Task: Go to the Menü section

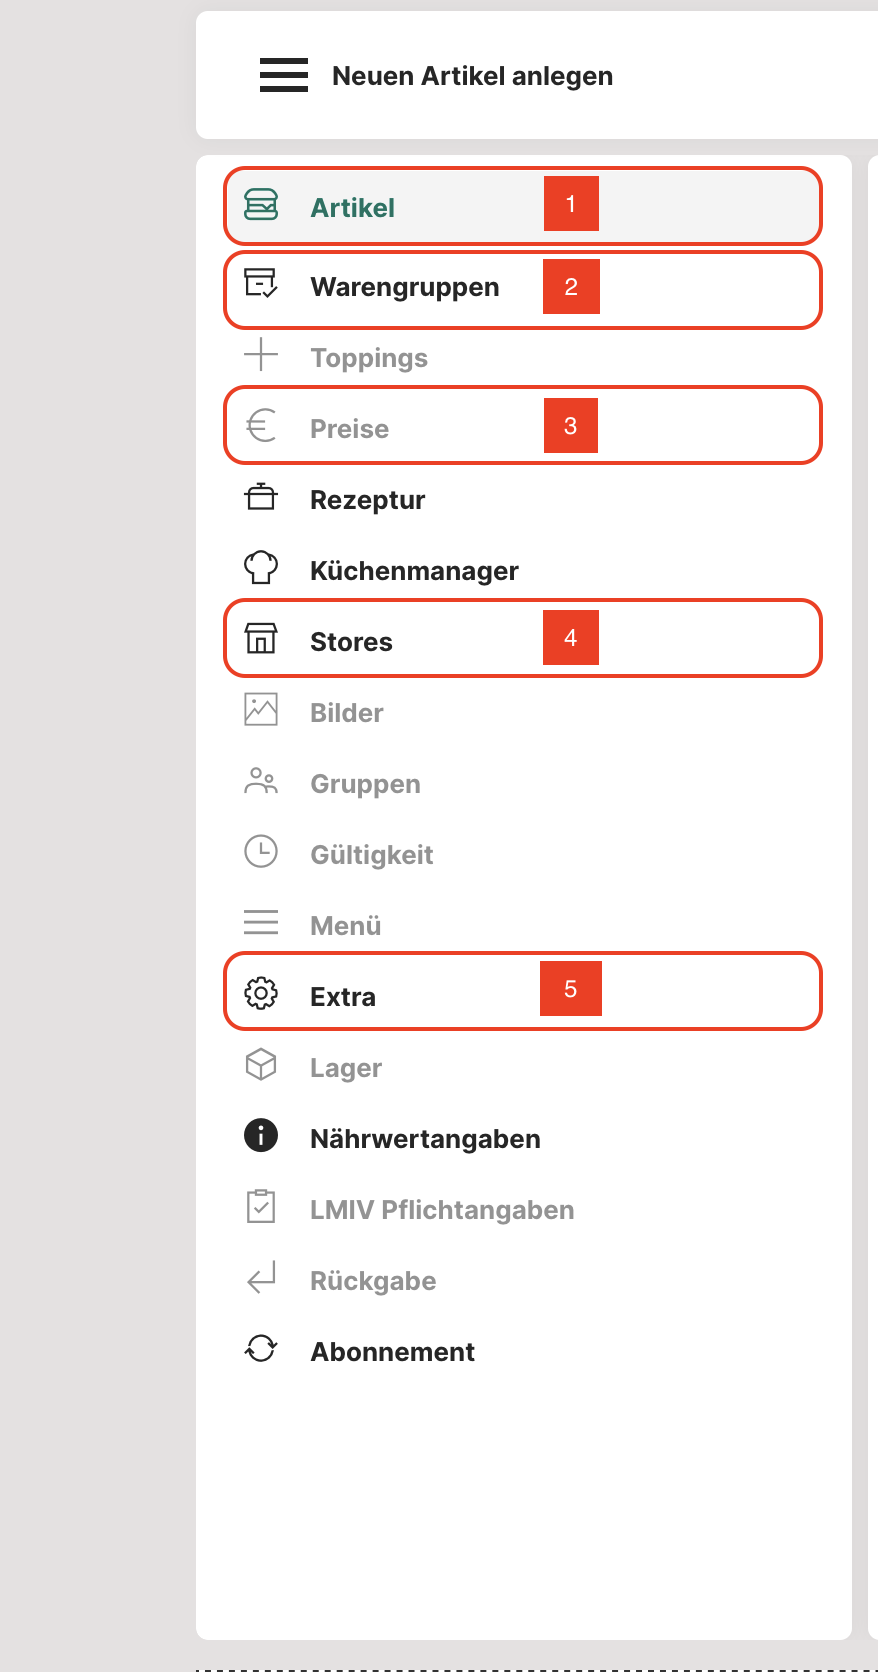Action: tap(345, 926)
